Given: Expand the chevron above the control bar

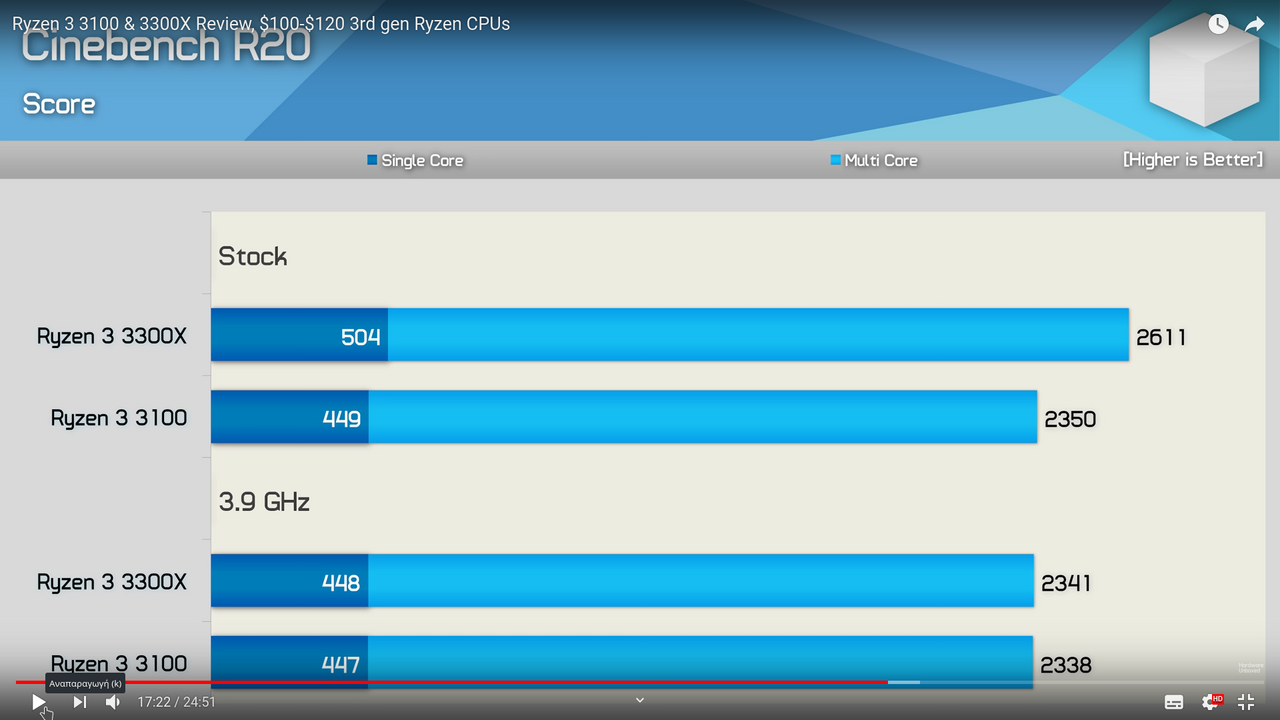Looking at the screenshot, I should click(x=640, y=700).
